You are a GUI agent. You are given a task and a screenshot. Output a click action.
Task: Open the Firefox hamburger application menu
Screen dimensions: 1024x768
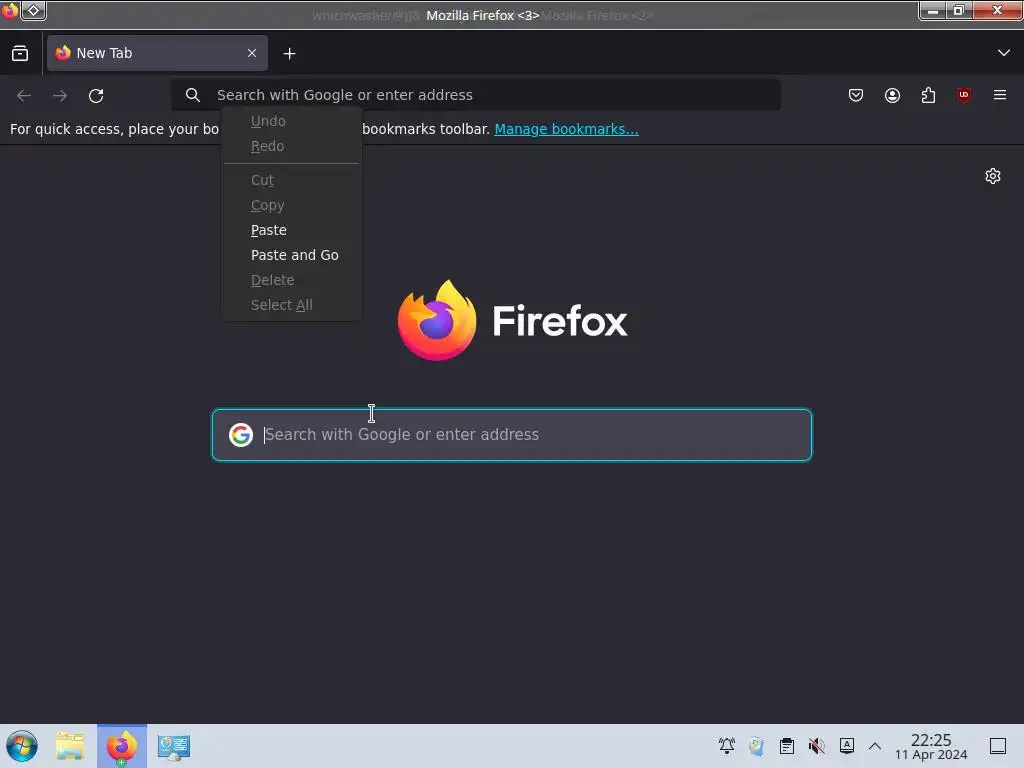coord(1000,95)
